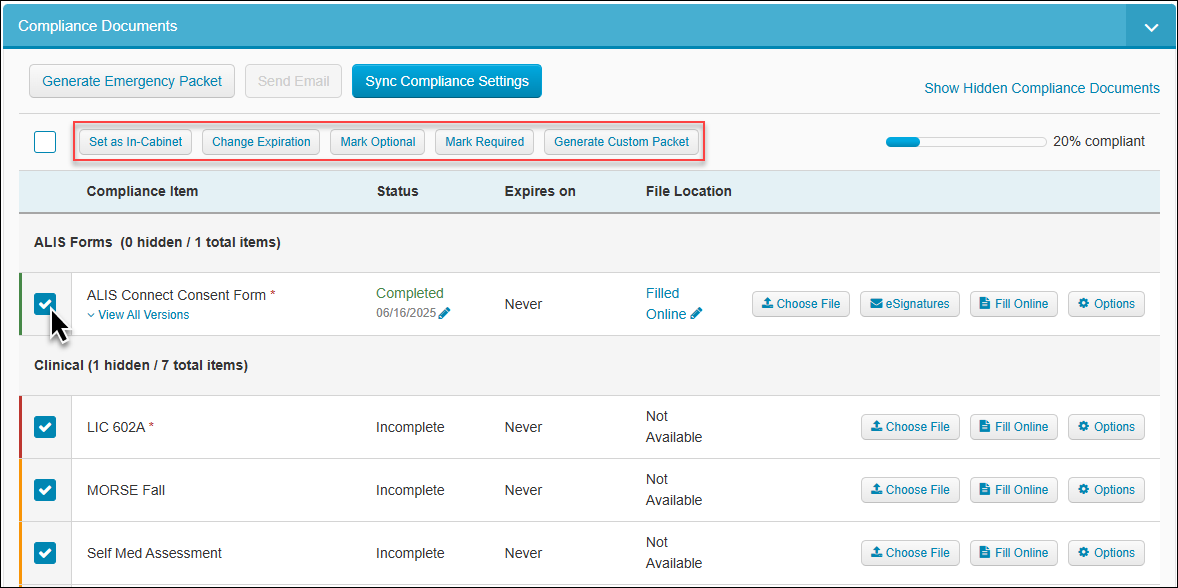Click the Compliance Item column header
The height and width of the screenshot is (588, 1178).
[x=143, y=191]
